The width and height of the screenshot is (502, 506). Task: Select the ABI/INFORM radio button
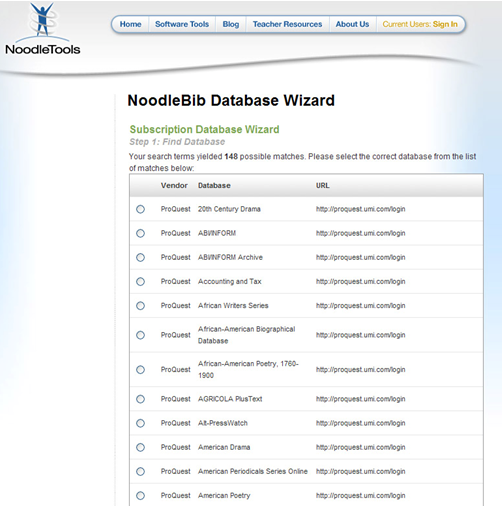point(140,233)
